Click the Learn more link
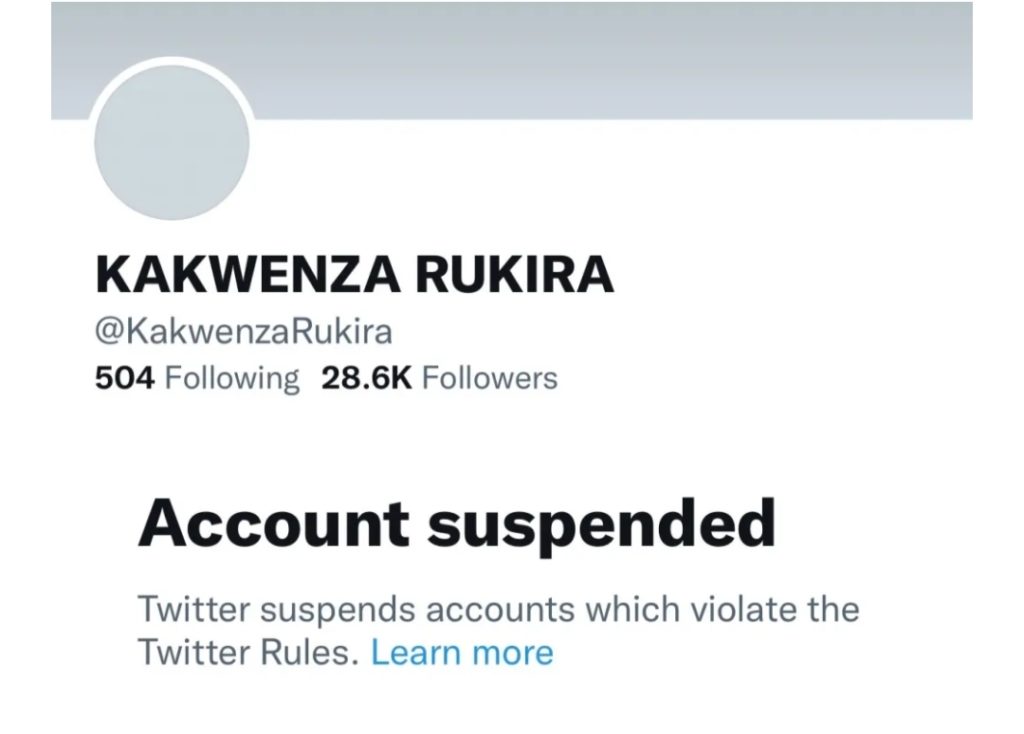 pos(461,653)
